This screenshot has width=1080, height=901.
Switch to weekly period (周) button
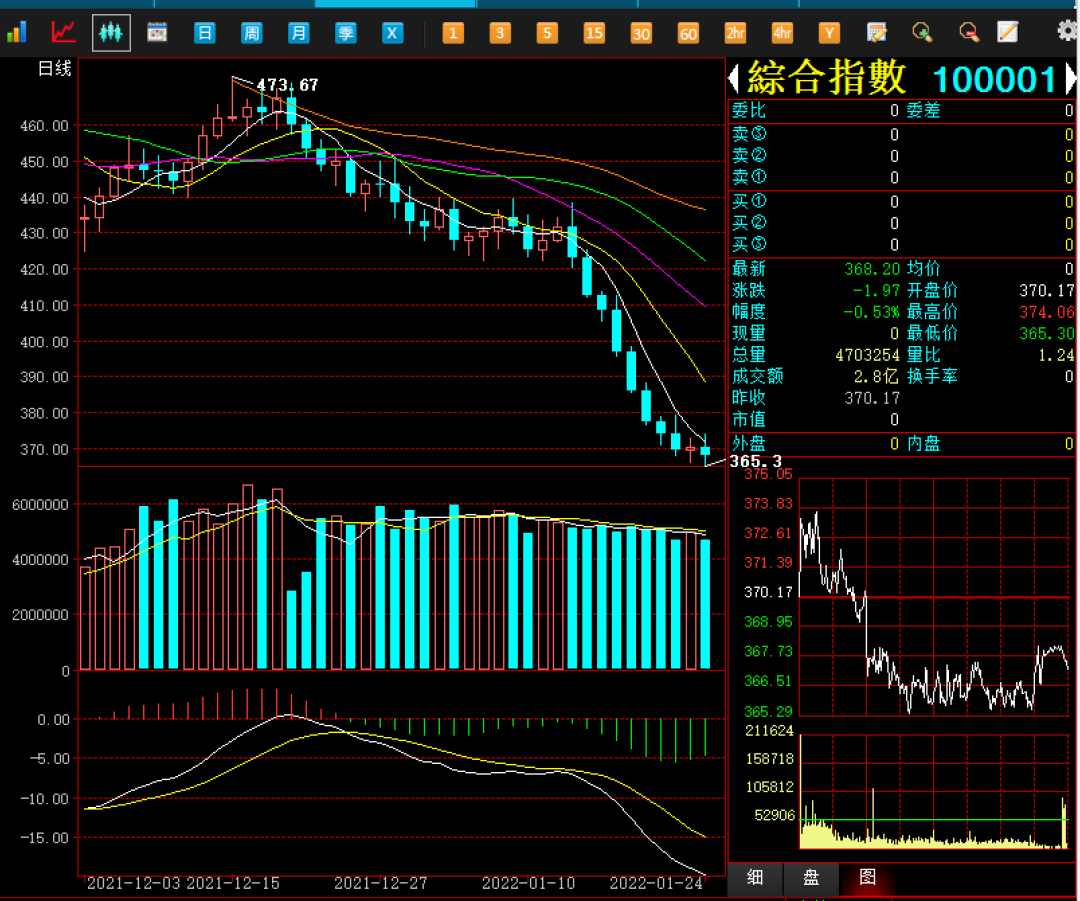click(x=251, y=32)
